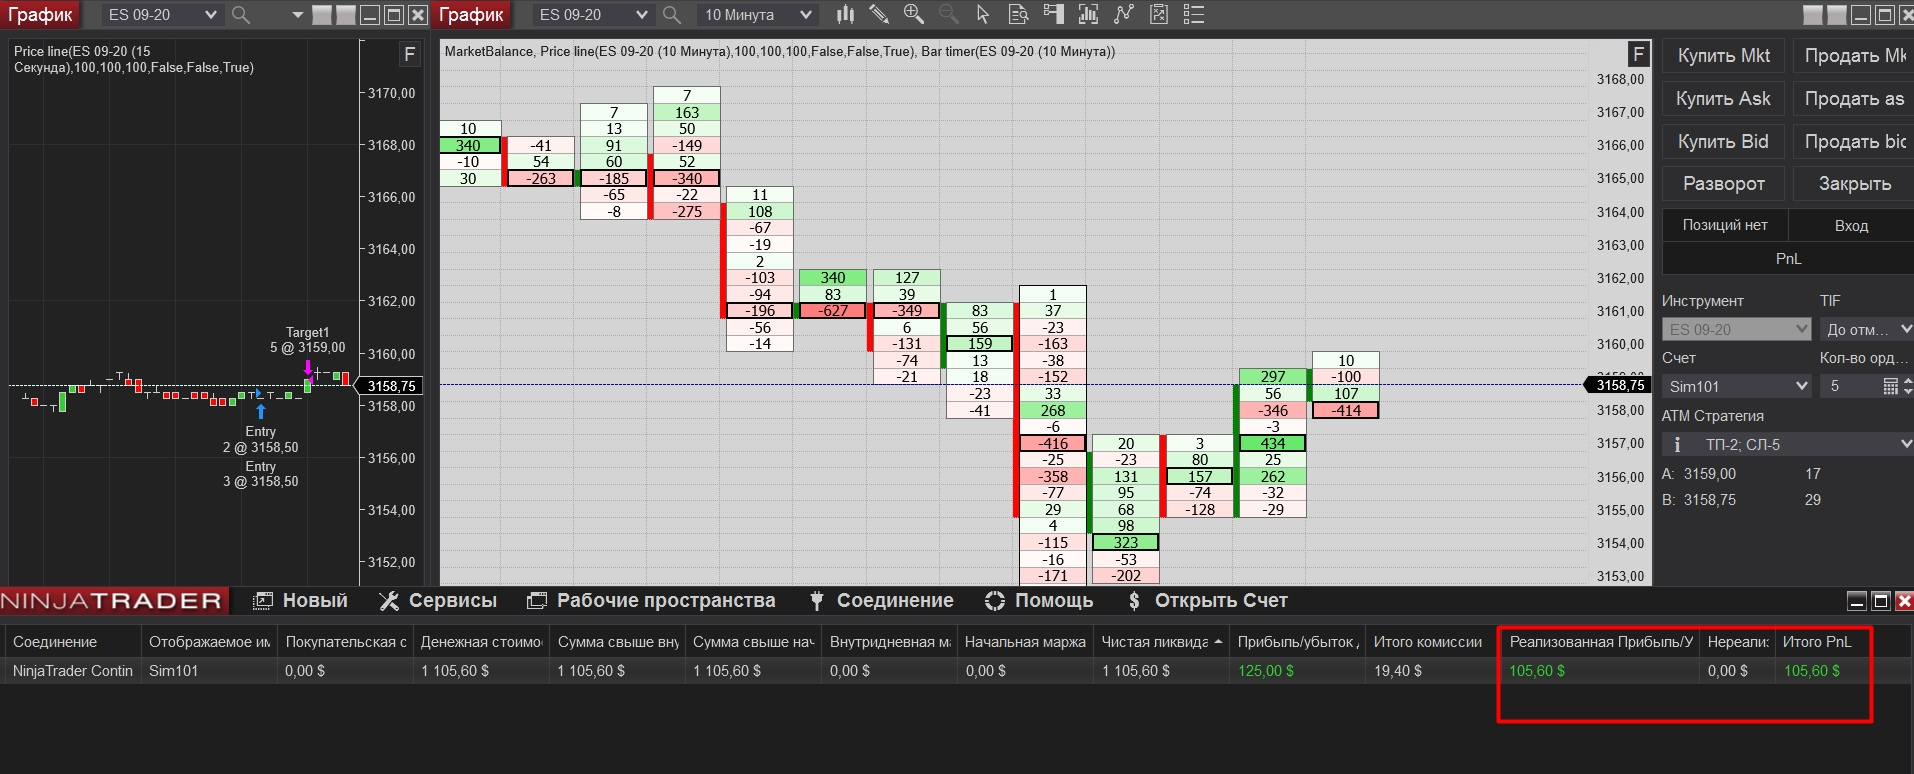Choose the cursor pointer tool
Viewport: 1914px width, 774px height.
[983, 14]
